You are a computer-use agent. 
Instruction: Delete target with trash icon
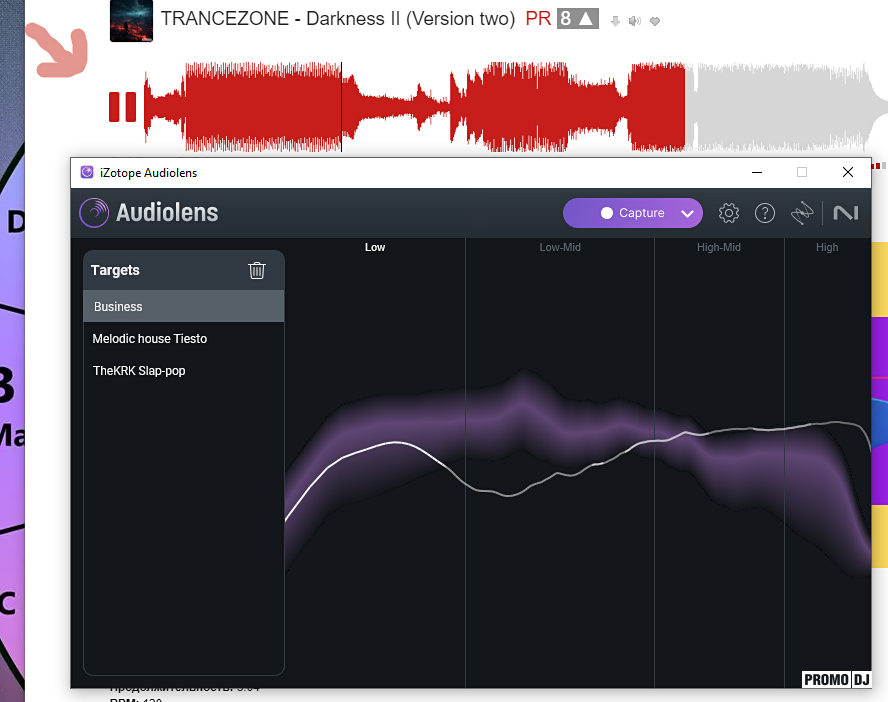pyautogui.click(x=257, y=270)
